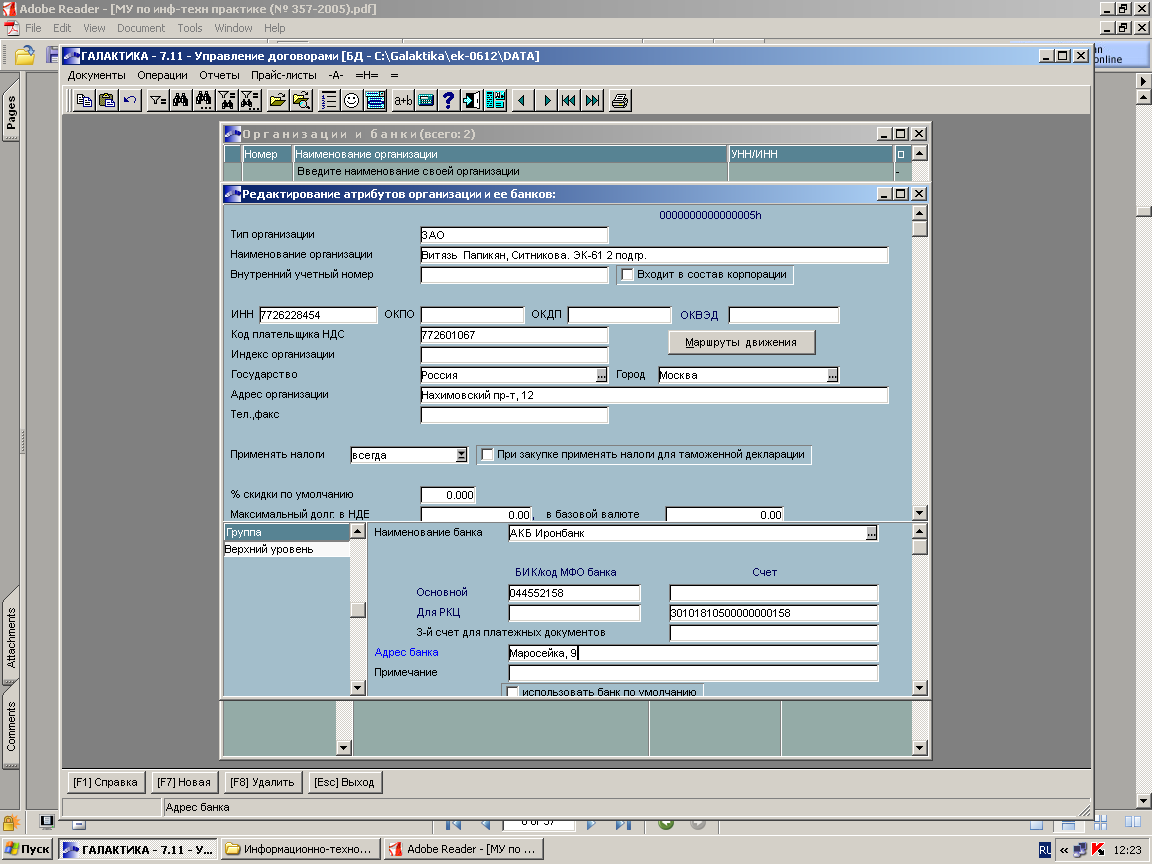Click the Тел./факс input field
Screen dimensions: 1152x864
pos(514,415)
